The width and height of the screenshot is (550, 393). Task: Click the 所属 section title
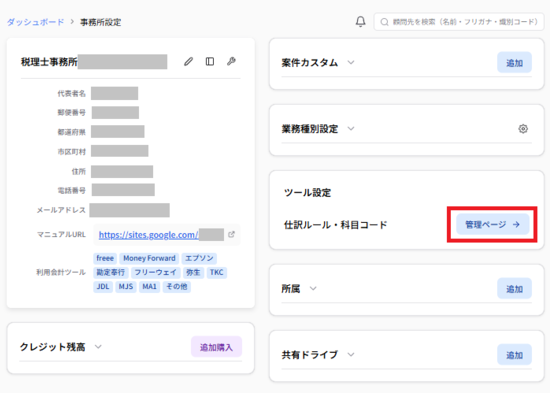point(291,289)
